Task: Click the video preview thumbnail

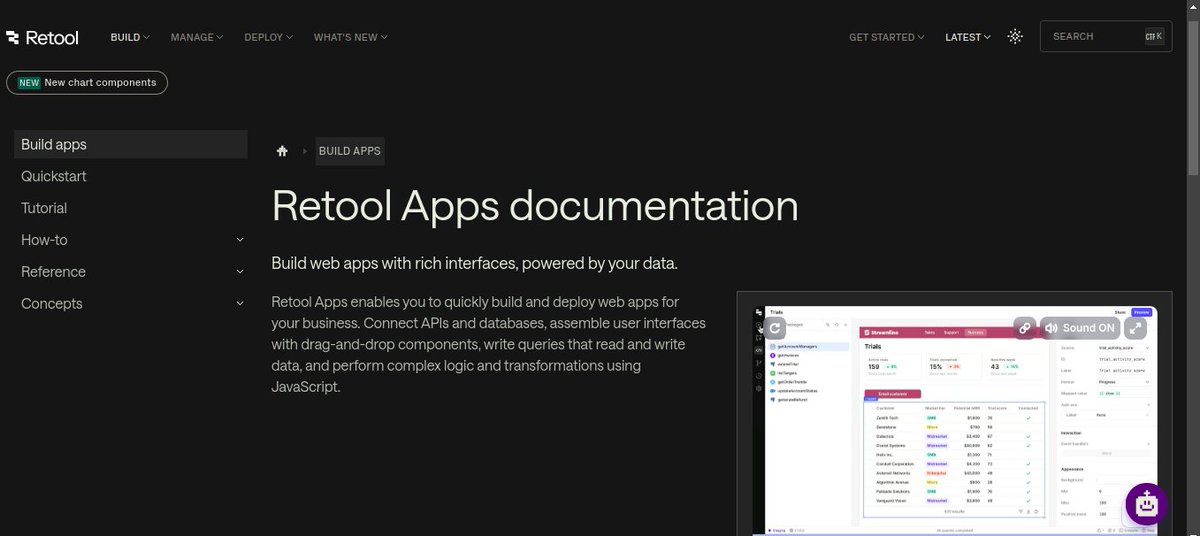Action: (x=955, y=420)
